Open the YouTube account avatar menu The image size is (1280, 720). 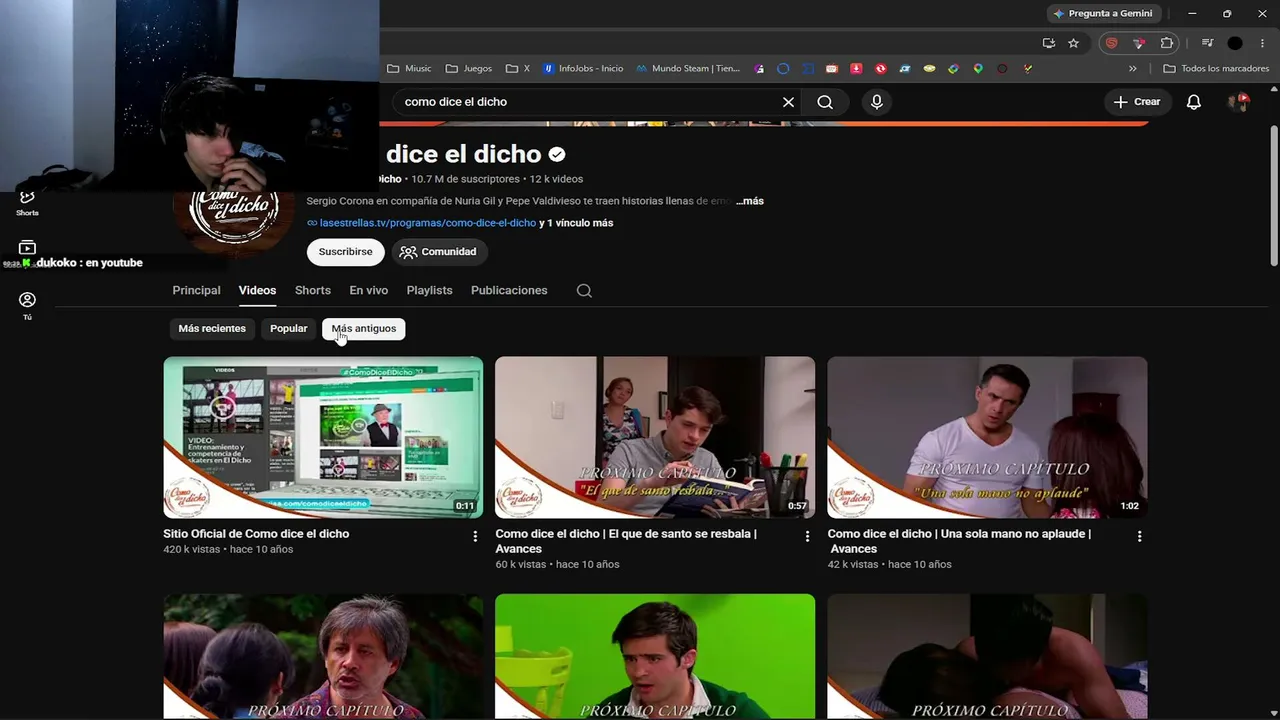coord(1240,102)
